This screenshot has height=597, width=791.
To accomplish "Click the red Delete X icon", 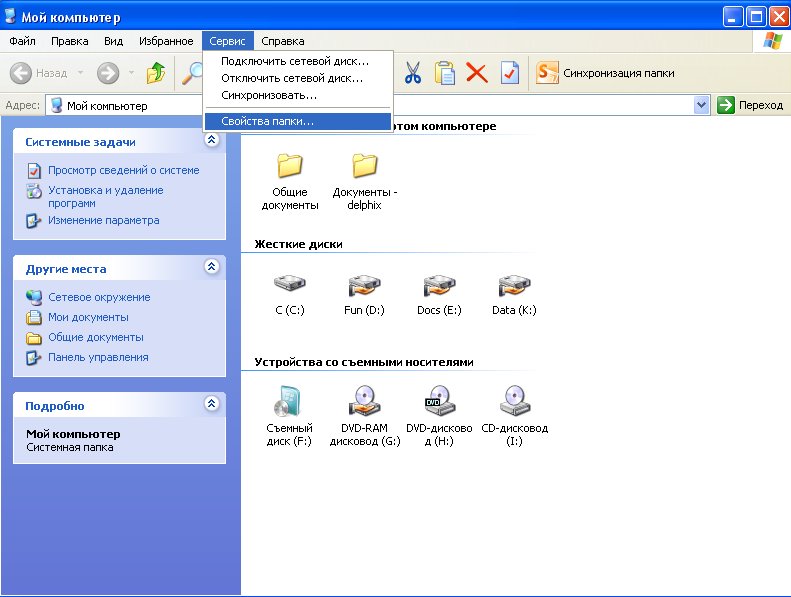I will (x=477, y=73).
